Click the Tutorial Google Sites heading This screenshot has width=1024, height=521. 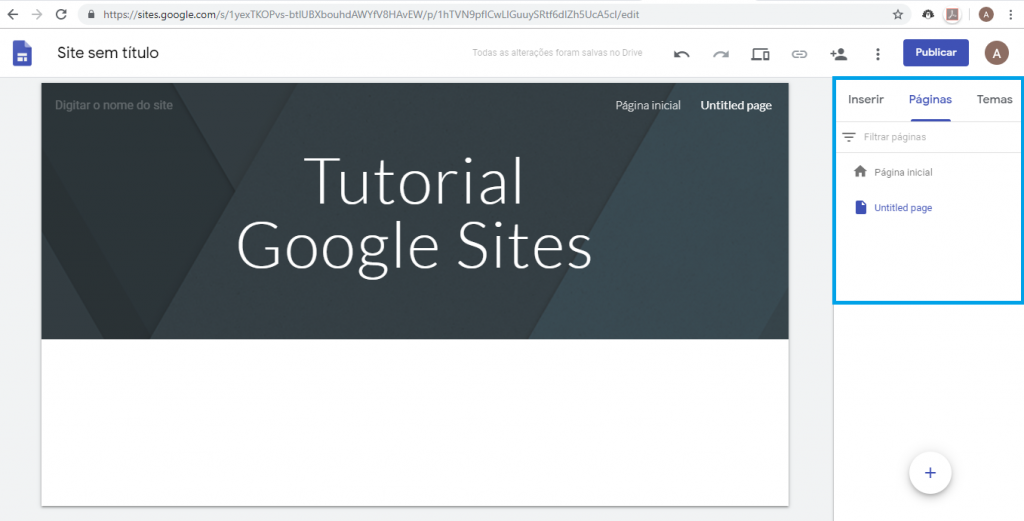[x=414, y=213]
